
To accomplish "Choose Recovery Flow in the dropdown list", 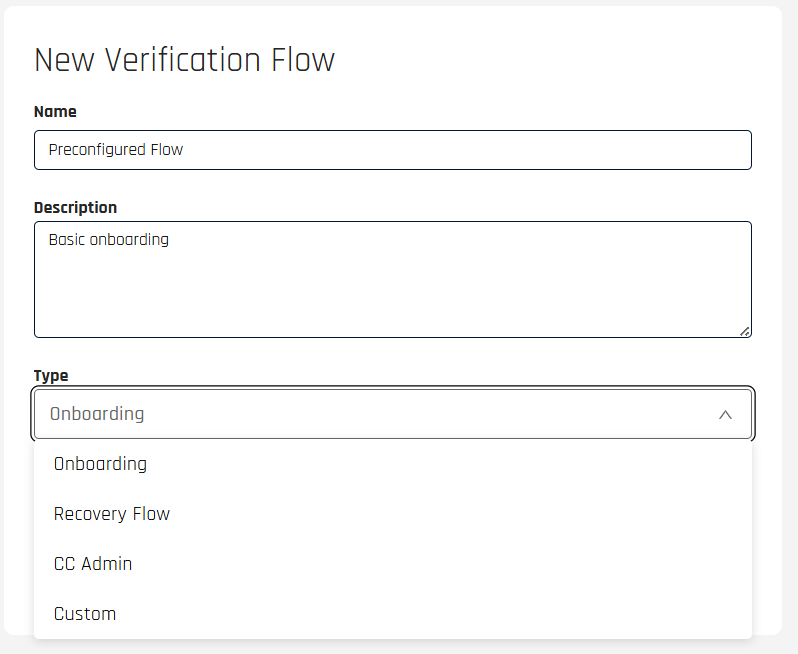I will click(112, 514).
